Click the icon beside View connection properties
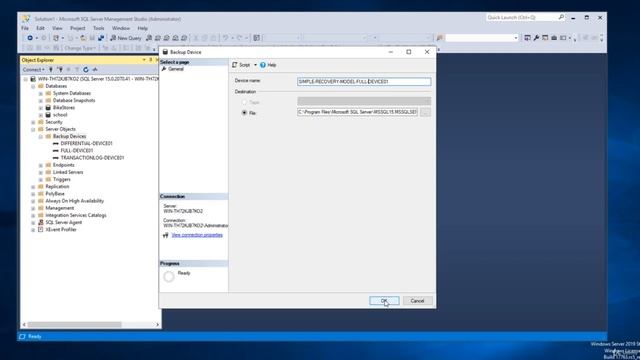This screenshot has height=360, width=640. tap(165, 235)
